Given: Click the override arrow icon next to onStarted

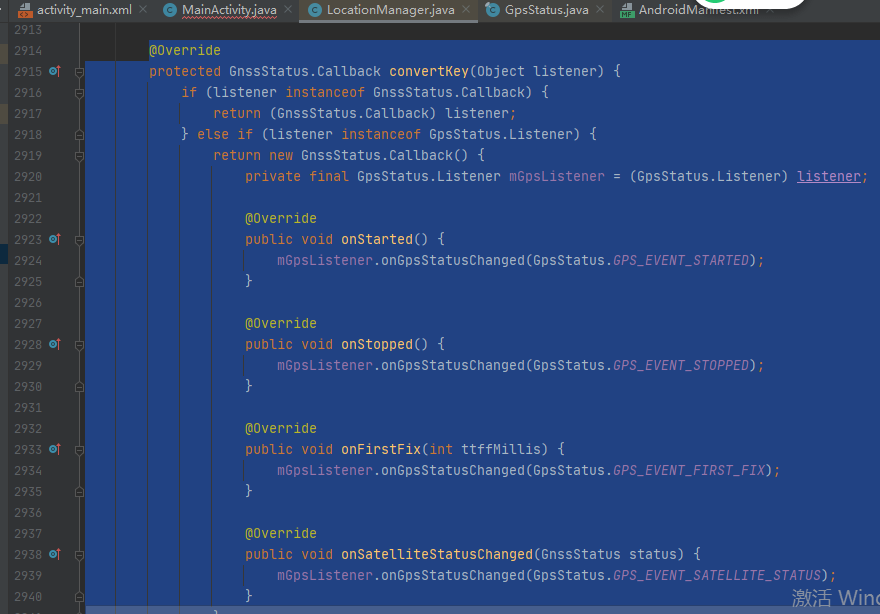Looking at the screenshot, I should pos(56,239).
